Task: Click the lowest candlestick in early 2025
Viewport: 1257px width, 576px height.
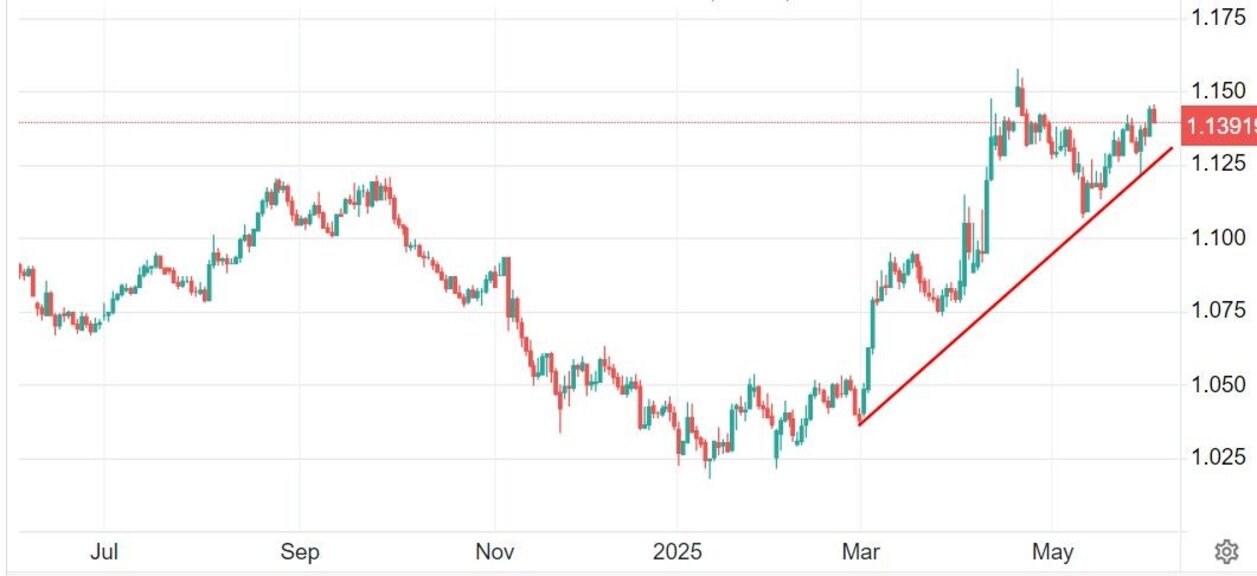Action: pyautogui.click(x=710, y=468)
